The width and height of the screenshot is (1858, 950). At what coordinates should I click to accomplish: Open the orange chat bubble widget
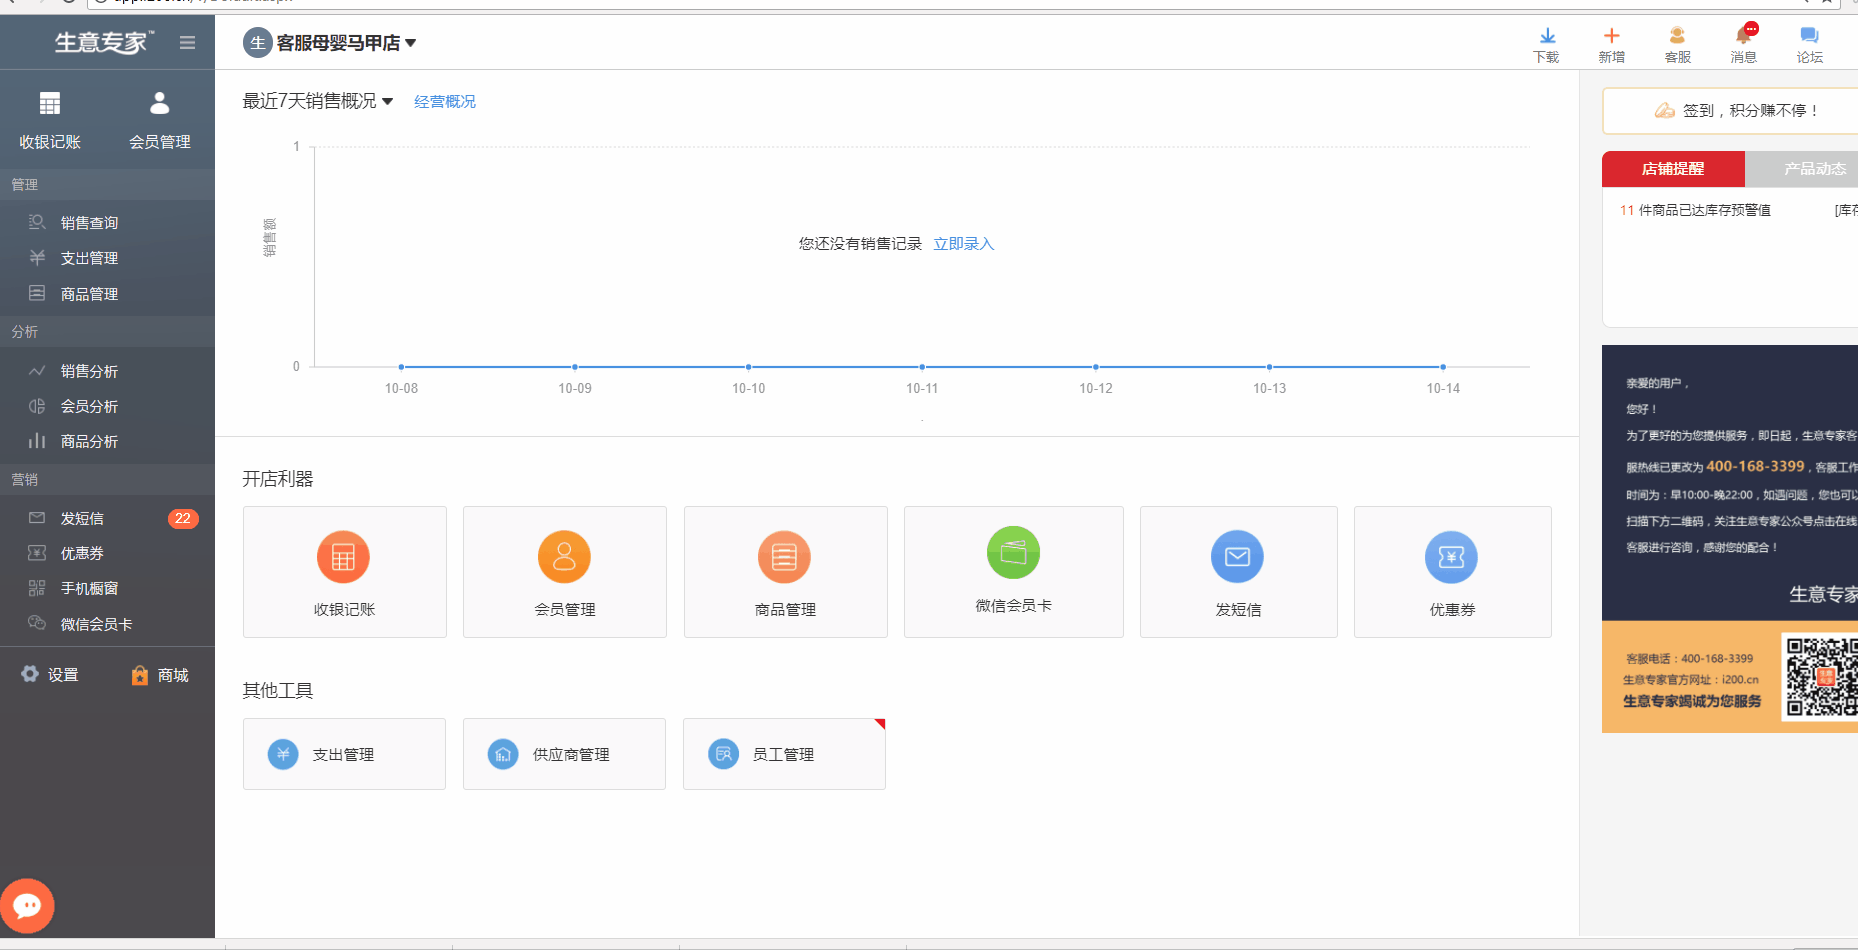[27, 906]
